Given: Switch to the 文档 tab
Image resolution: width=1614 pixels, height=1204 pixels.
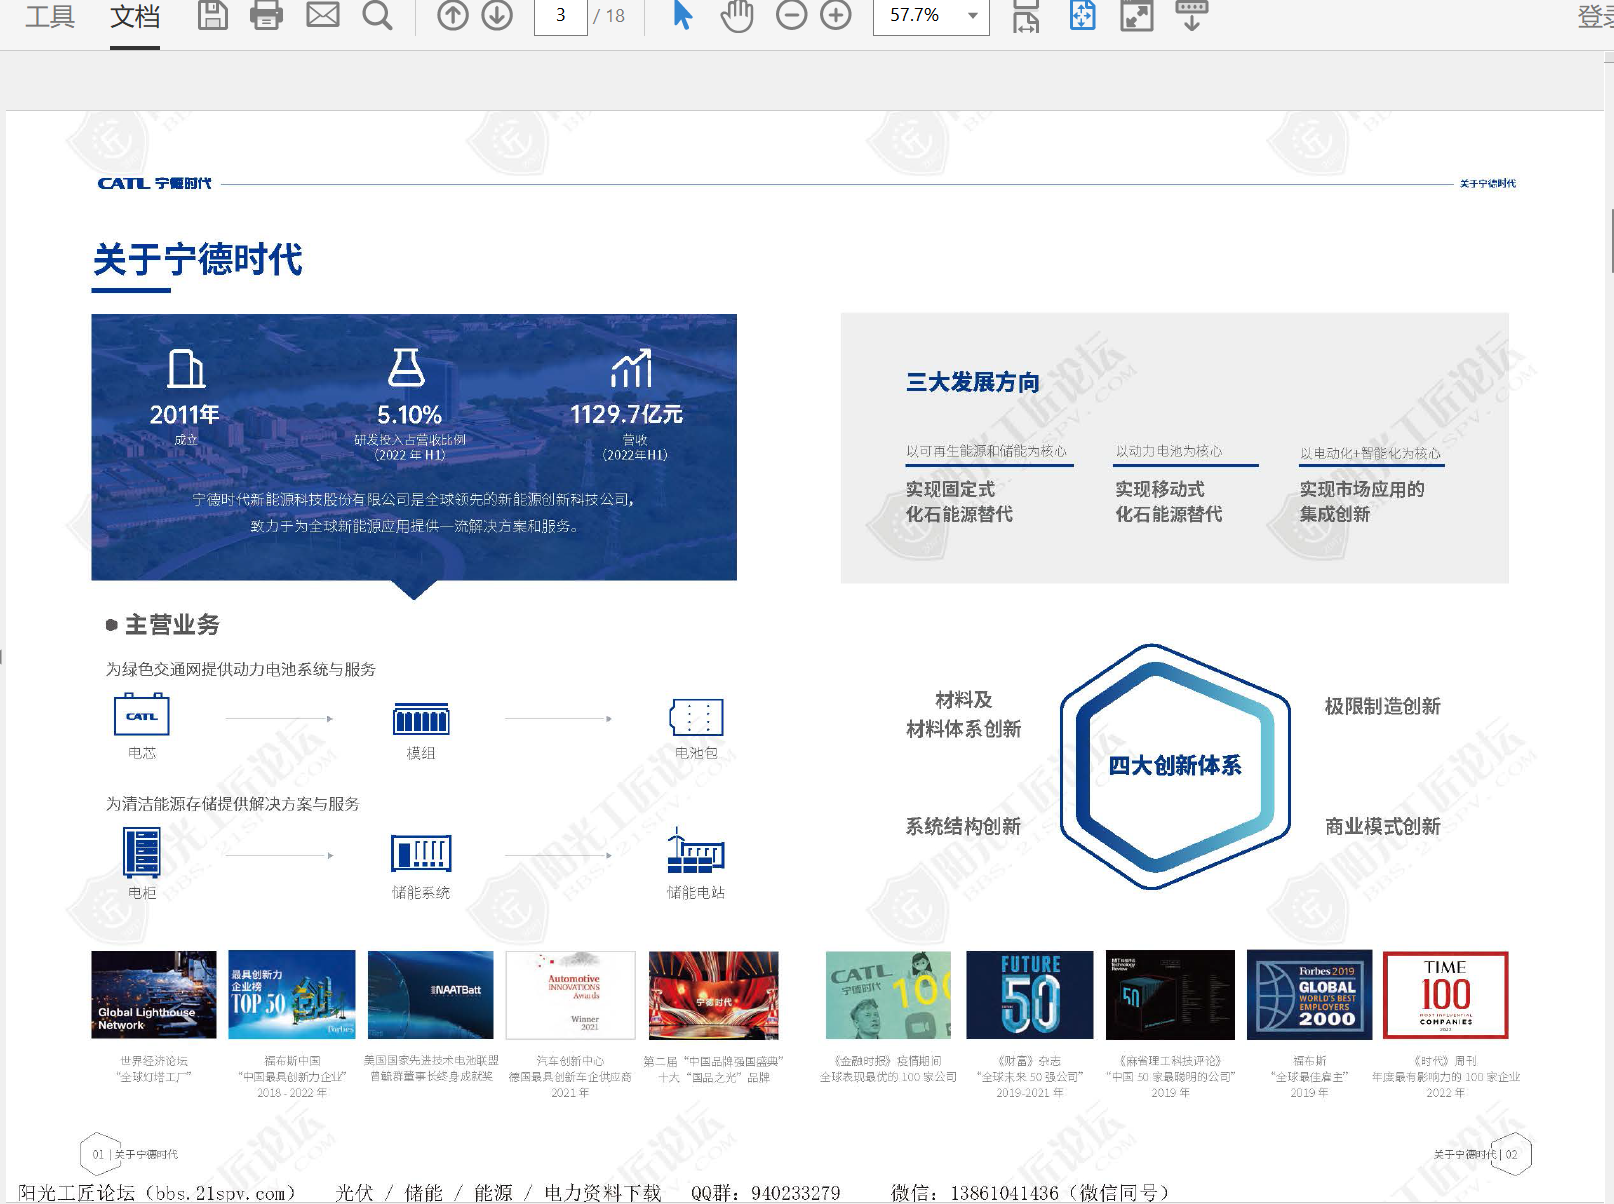Looking at the screenshot, I should pyautogui.click(x=135, y=16).
